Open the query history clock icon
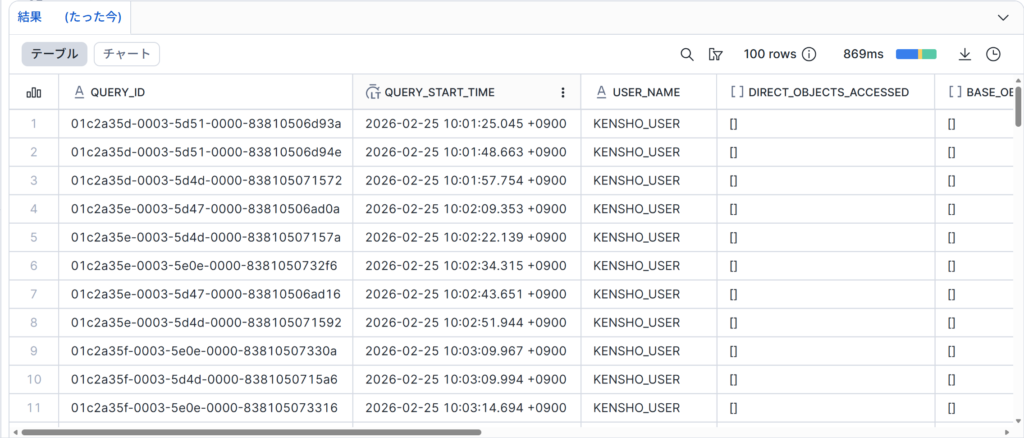 tap(993, 54)
